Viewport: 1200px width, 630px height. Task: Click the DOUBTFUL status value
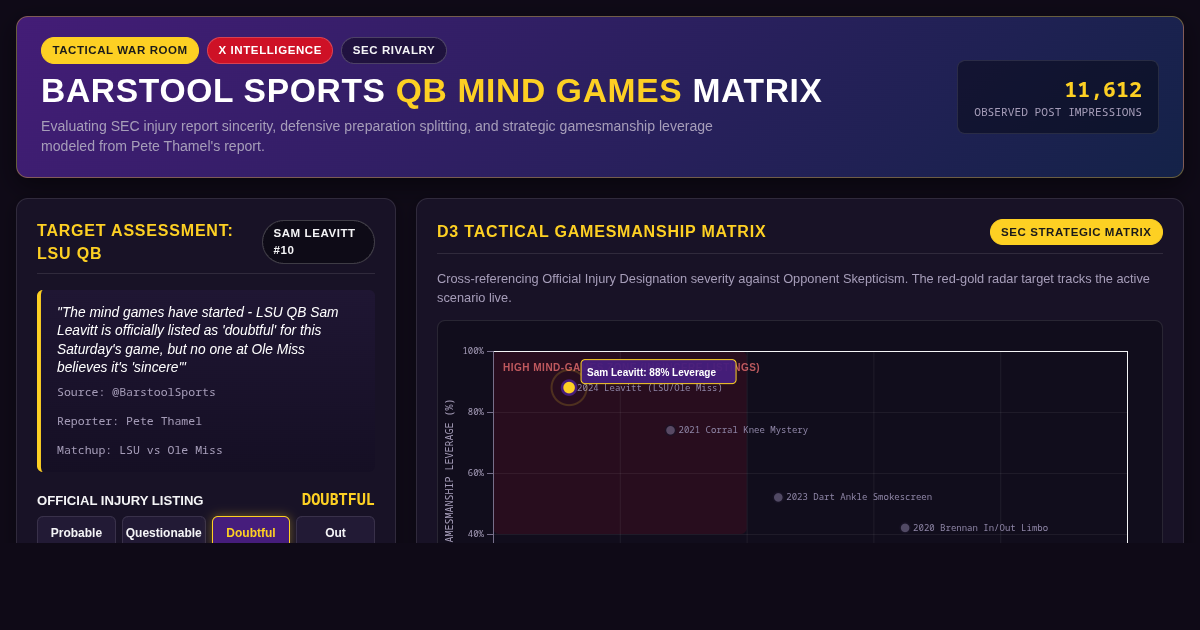[x=338, y=500]
